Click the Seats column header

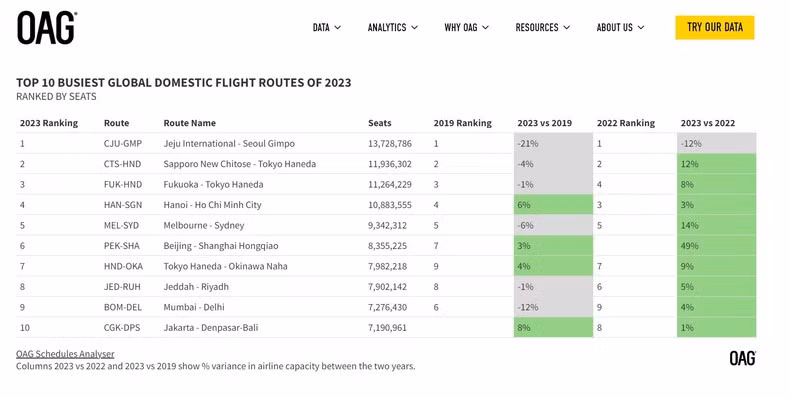tap(379, 123)
